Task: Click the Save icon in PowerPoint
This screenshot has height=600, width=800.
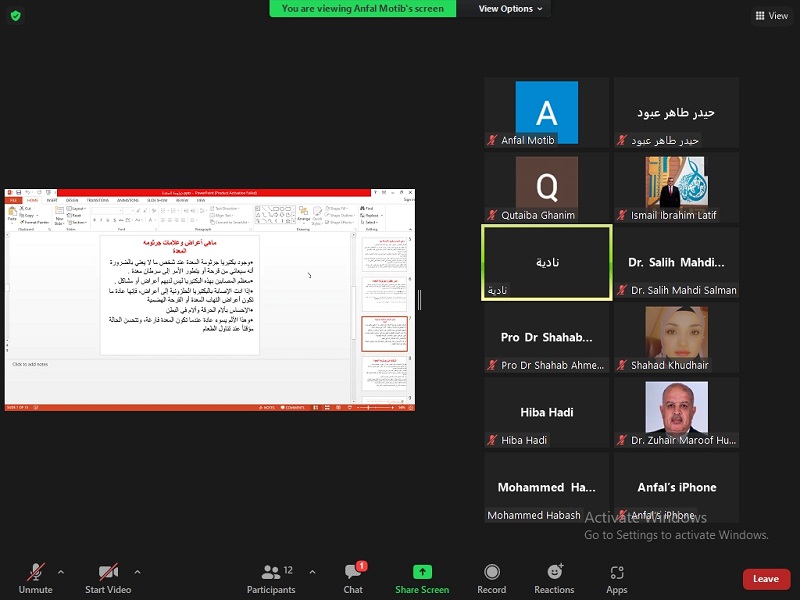Action: click(x=18, y=193)
